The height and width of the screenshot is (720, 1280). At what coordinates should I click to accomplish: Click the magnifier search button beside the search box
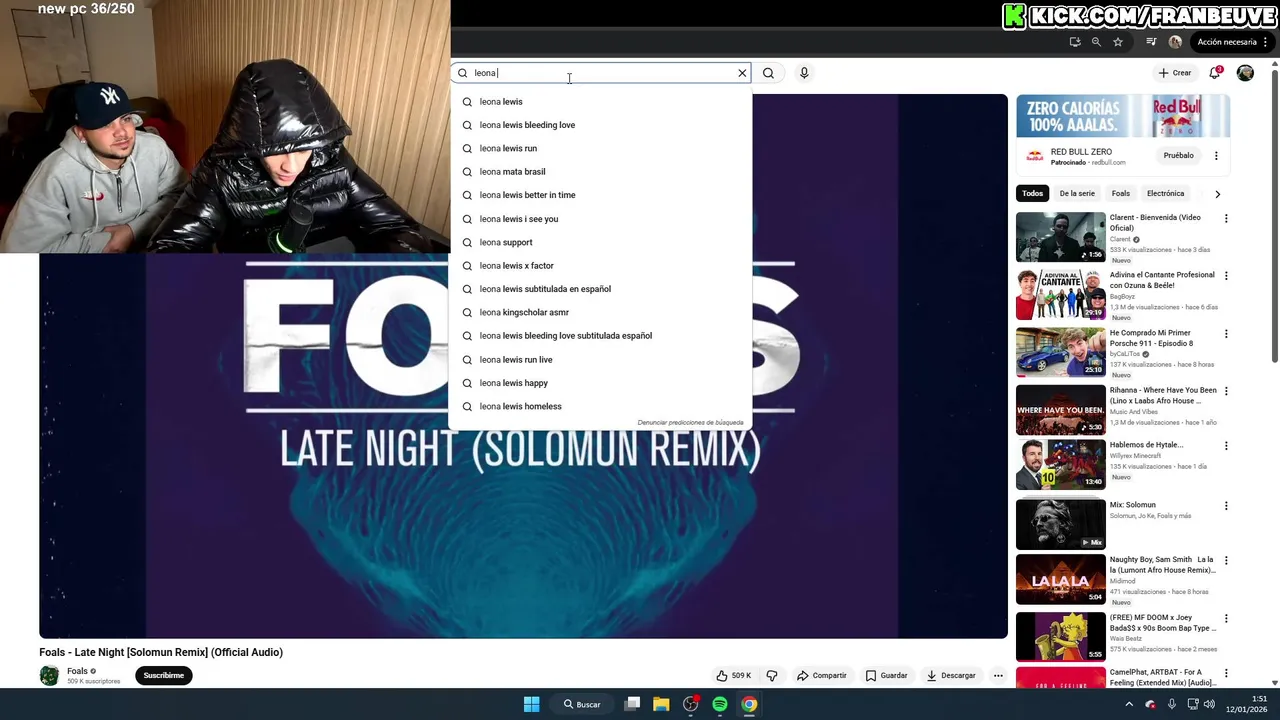tap(768, 73)
